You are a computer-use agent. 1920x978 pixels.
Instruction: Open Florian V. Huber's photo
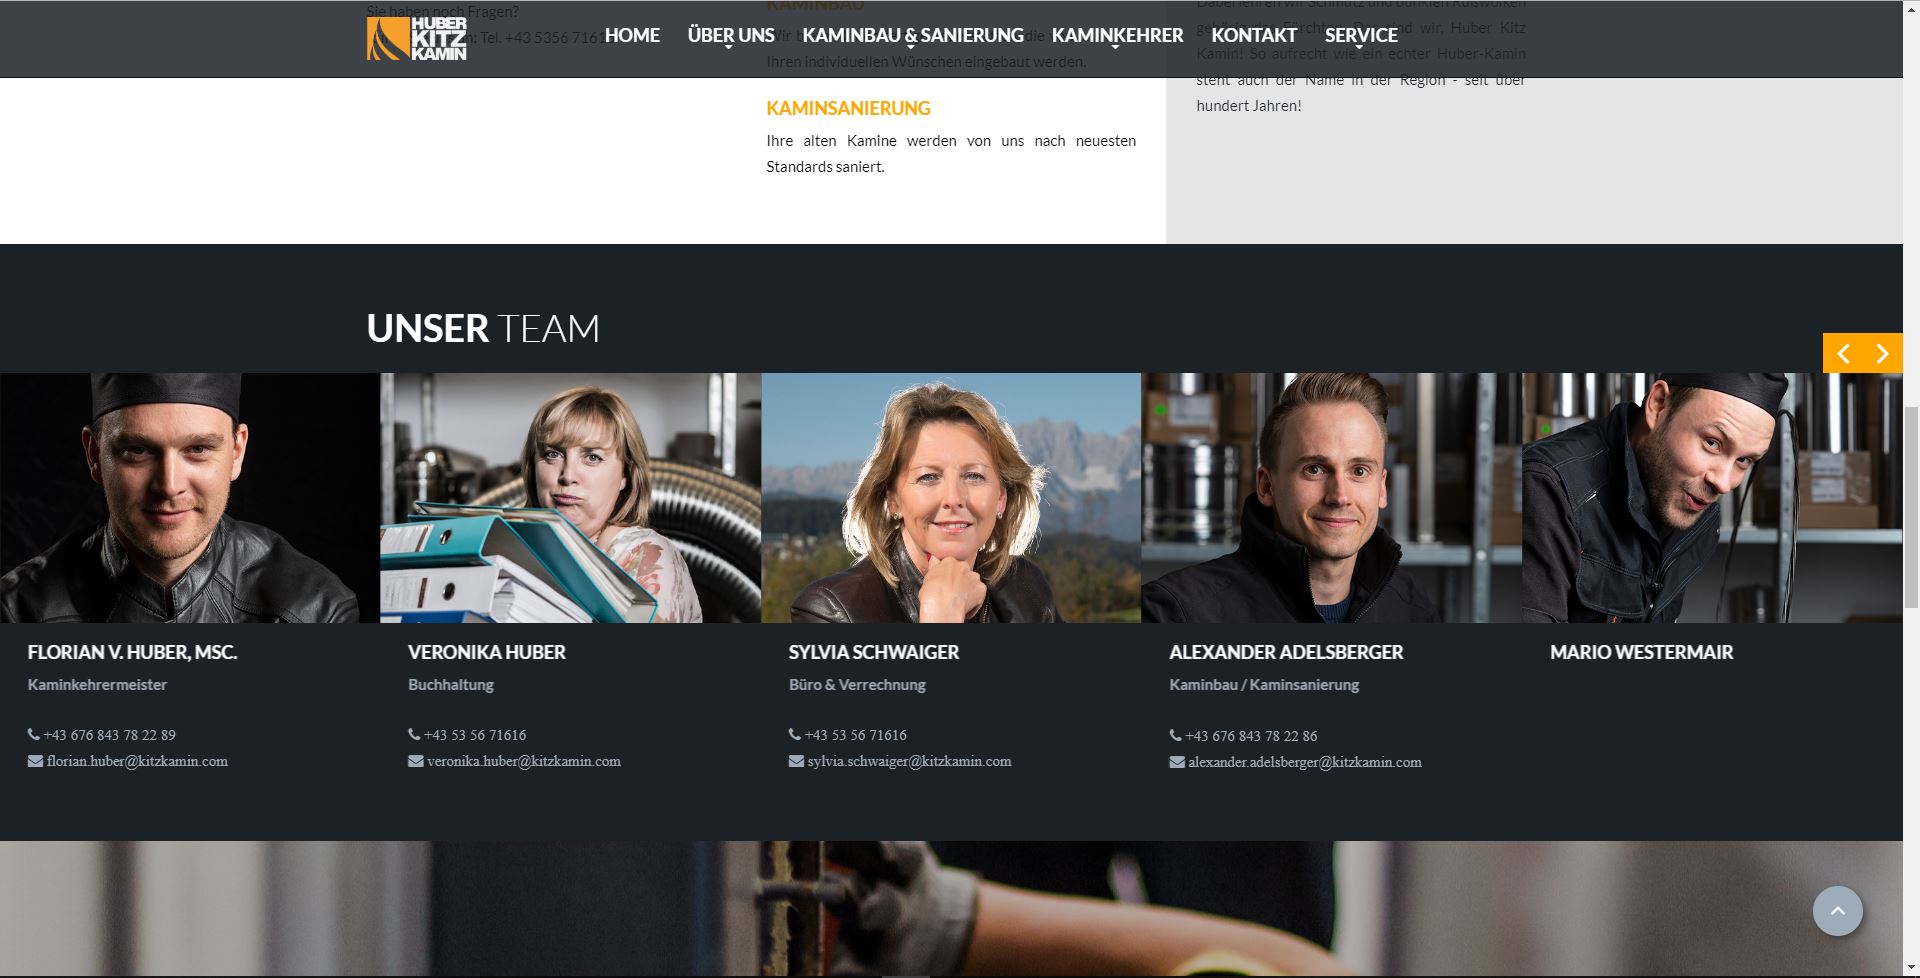[x=190, y=498]
